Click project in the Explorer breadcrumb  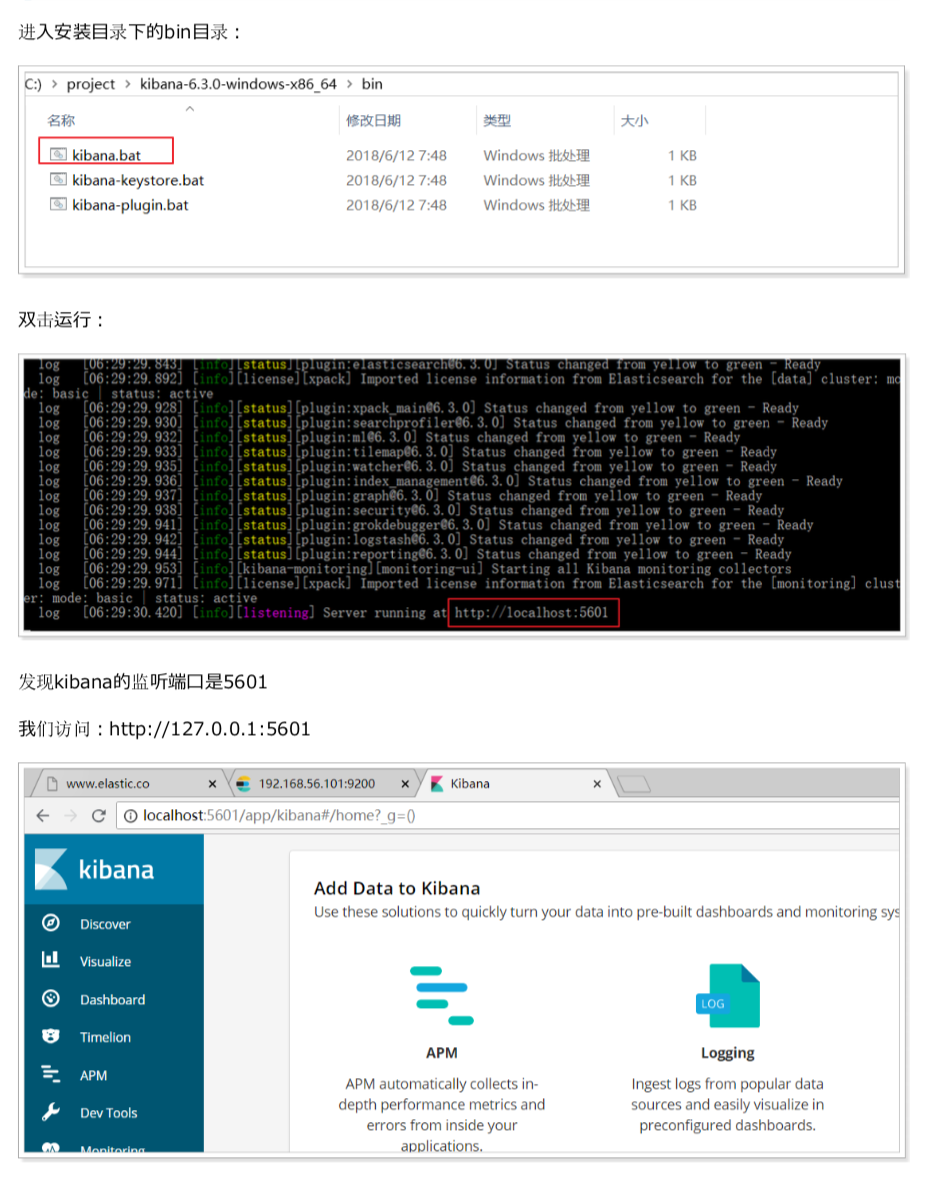[x=91, y=84]
